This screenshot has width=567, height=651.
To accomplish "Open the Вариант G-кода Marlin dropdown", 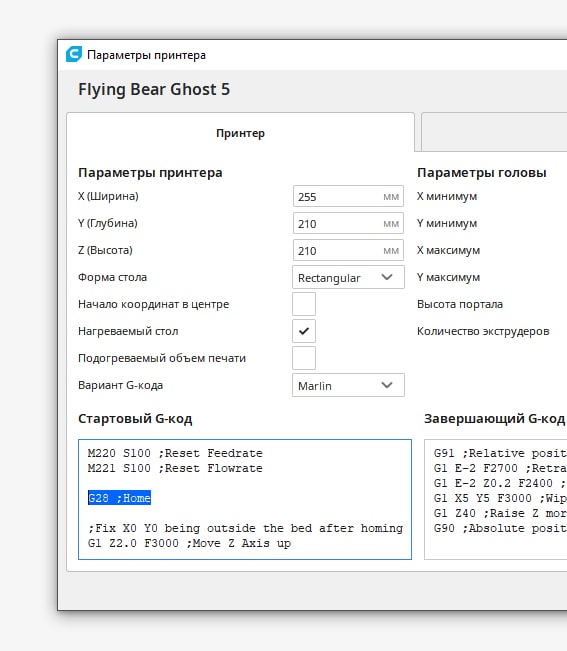I will click(348, 385).
